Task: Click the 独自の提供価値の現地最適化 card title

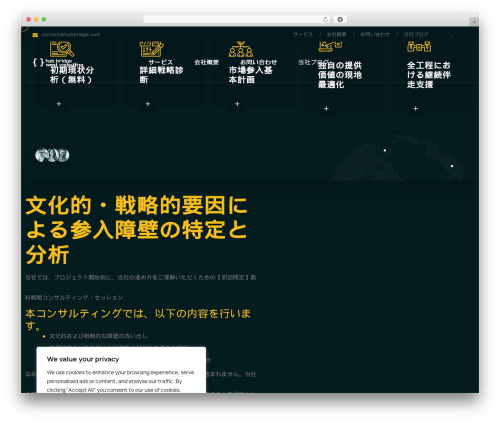Action: (340, 75)
